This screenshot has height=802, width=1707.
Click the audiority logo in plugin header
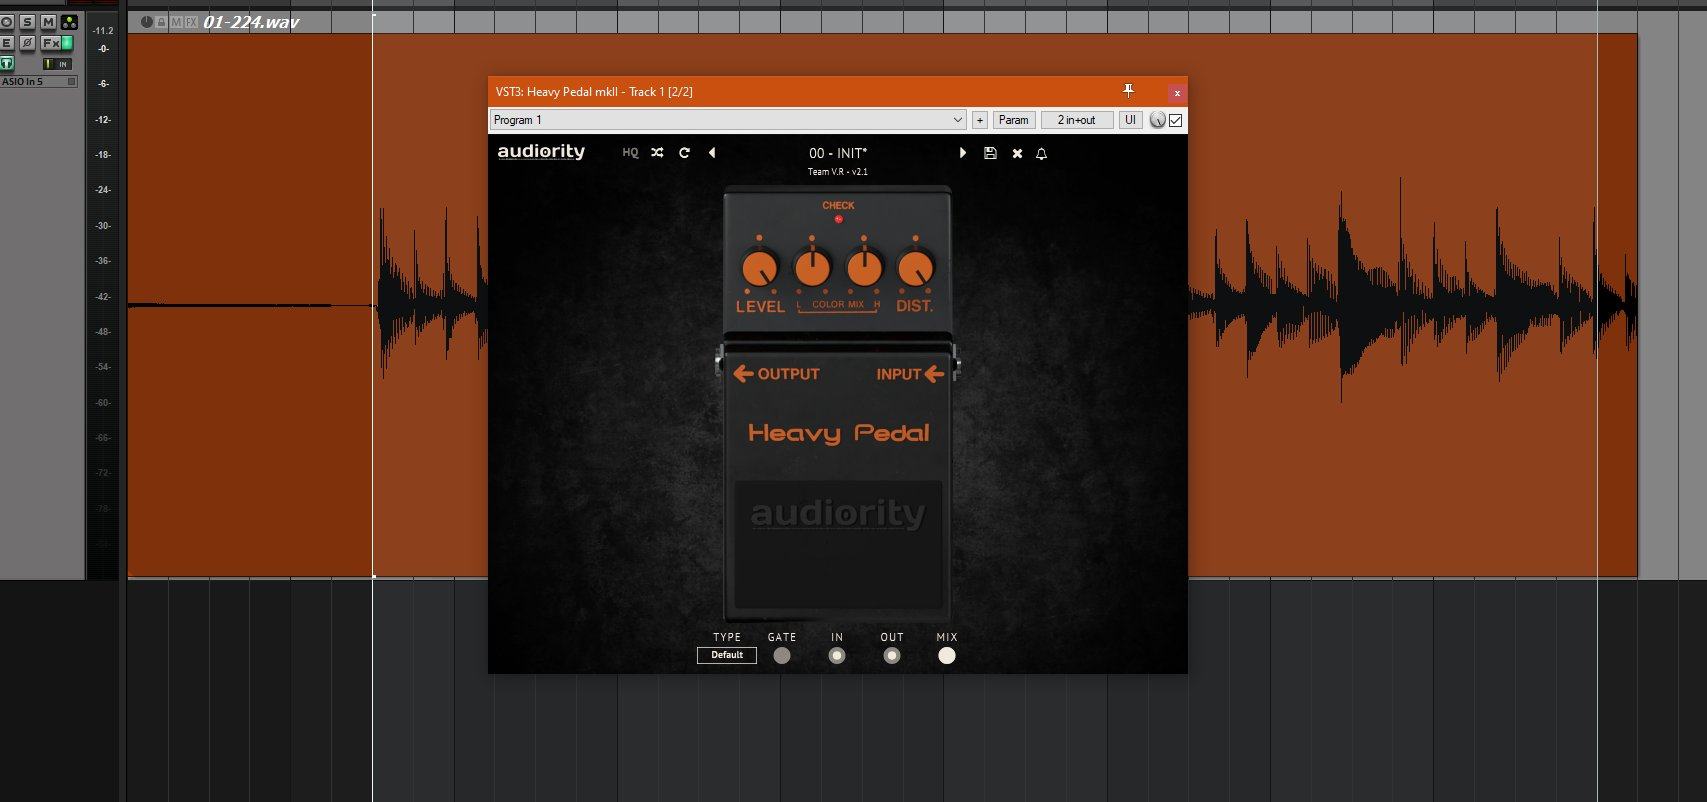coord(541,152)
